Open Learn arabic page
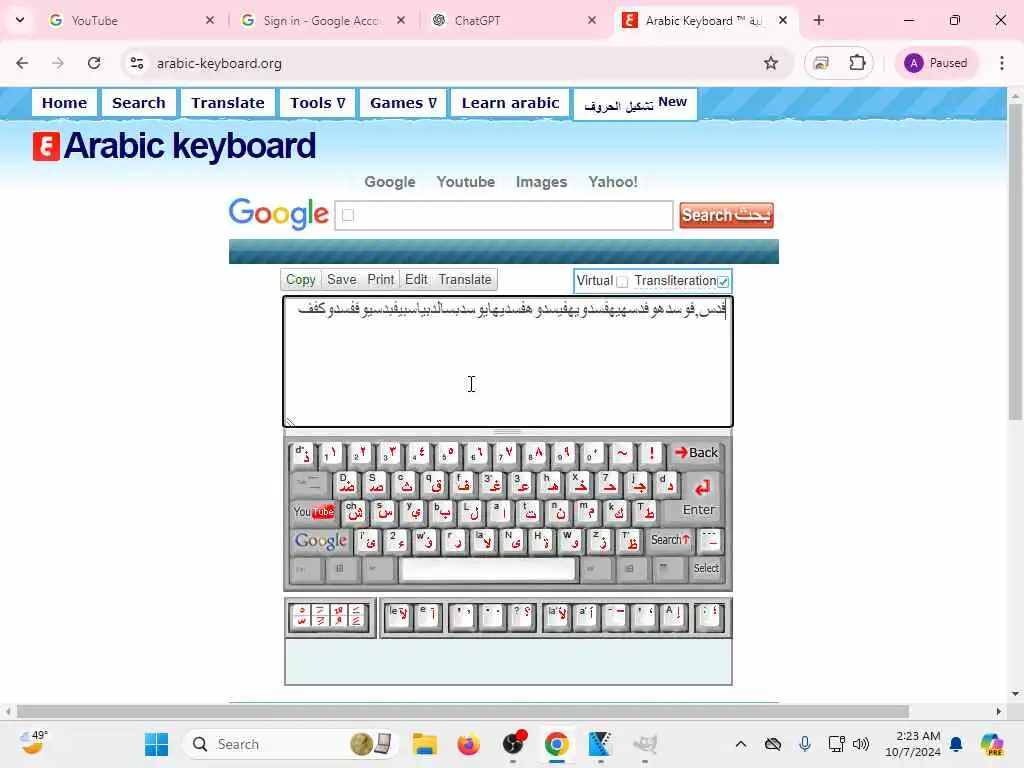This screenshot has width=1024, height=768. tap(510, 103)
